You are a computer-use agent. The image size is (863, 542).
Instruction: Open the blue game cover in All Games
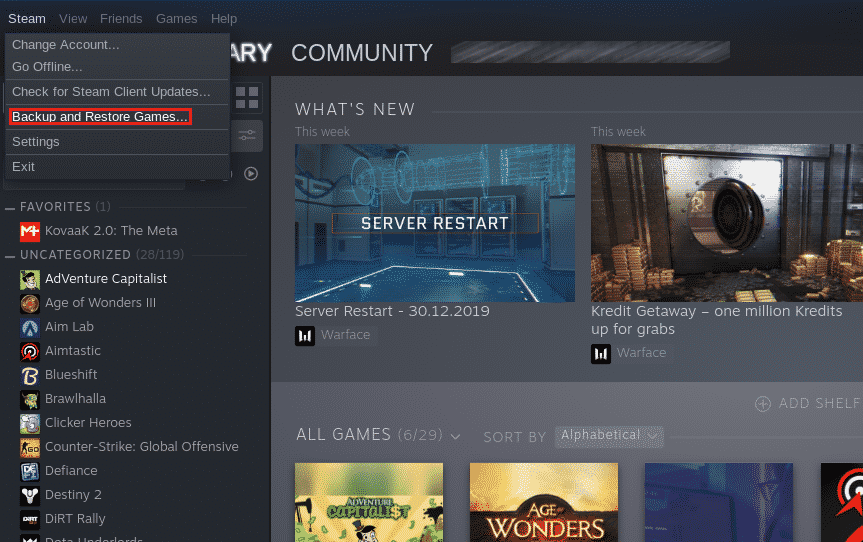click(719, 502)
